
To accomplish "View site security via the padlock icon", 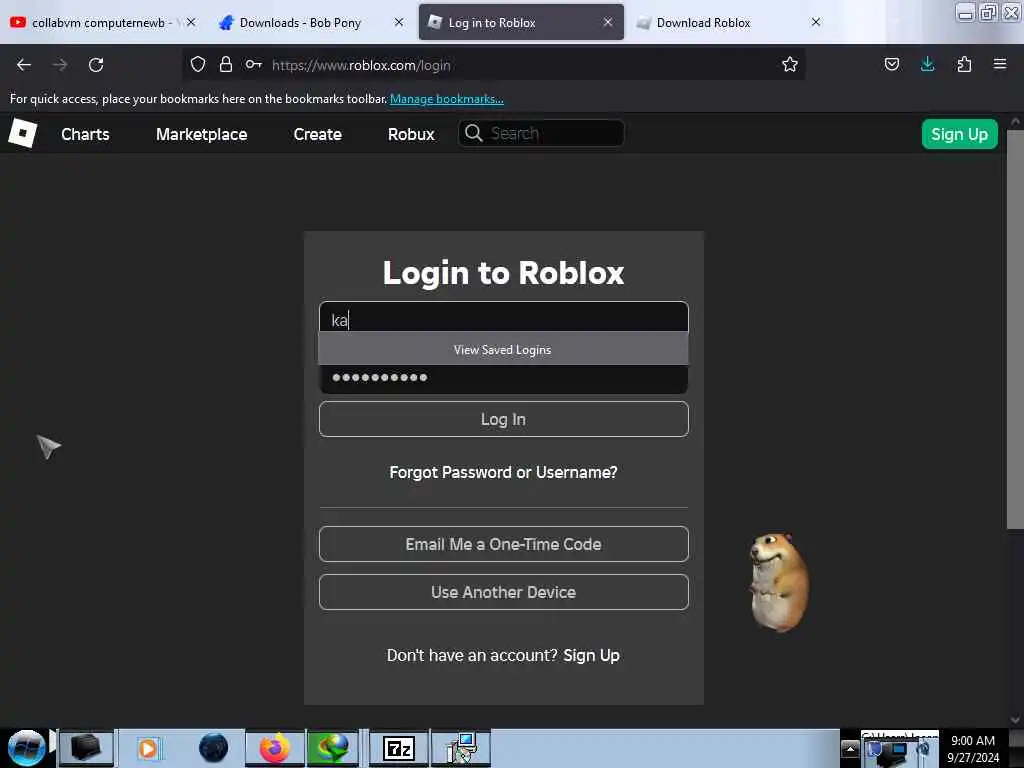I will click(226, 64).
